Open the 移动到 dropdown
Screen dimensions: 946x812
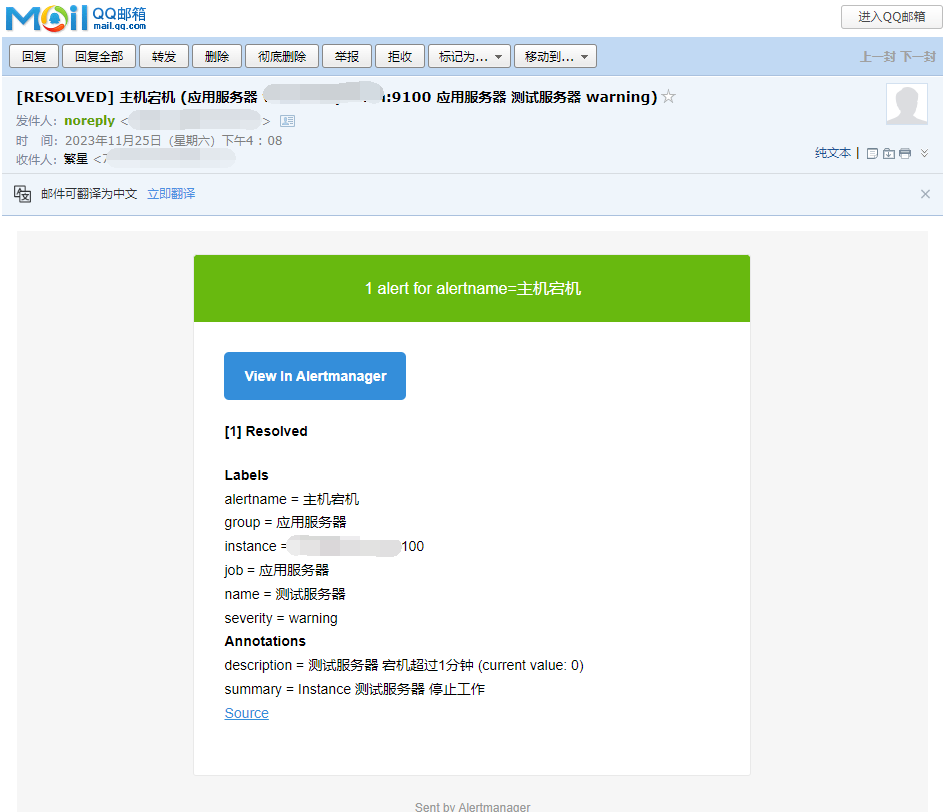[555, 57]
